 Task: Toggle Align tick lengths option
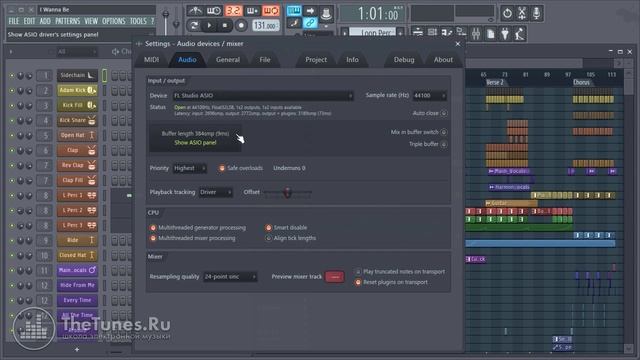click(x=268, y=238)
